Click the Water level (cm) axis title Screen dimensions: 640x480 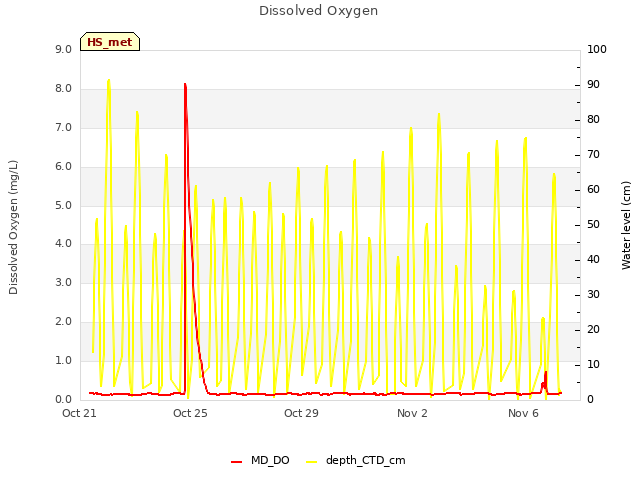[x=626, y=225]
